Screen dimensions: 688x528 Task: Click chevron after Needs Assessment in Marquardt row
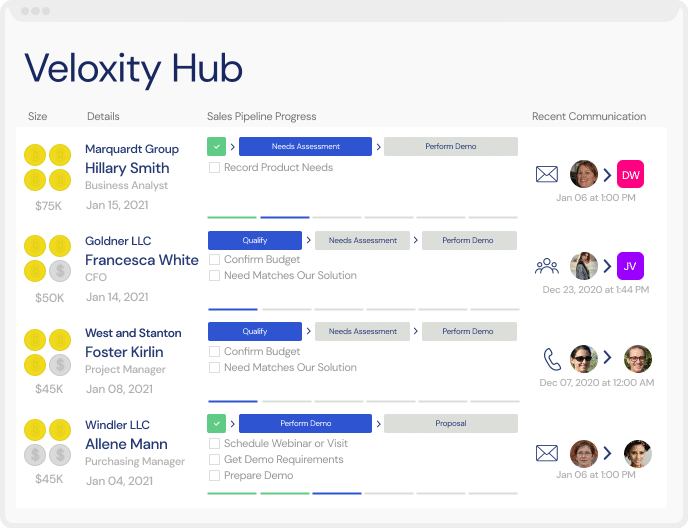click(x=378, y=147)
